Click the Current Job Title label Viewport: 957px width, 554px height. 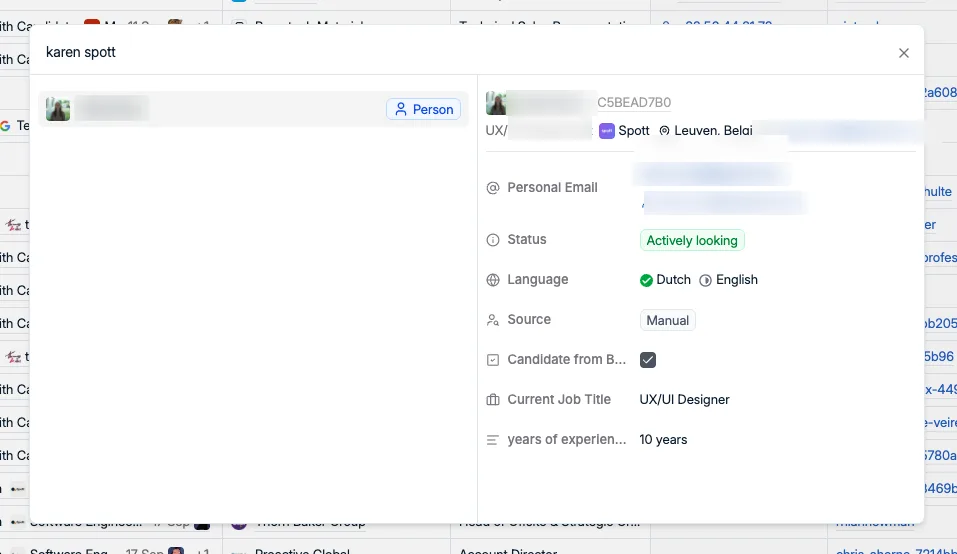558,399
